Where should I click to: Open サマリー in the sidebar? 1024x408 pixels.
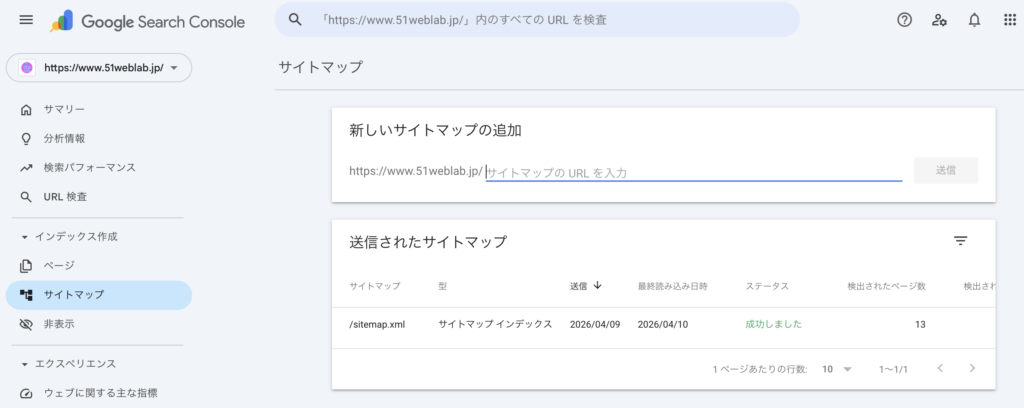coord(64,109)
